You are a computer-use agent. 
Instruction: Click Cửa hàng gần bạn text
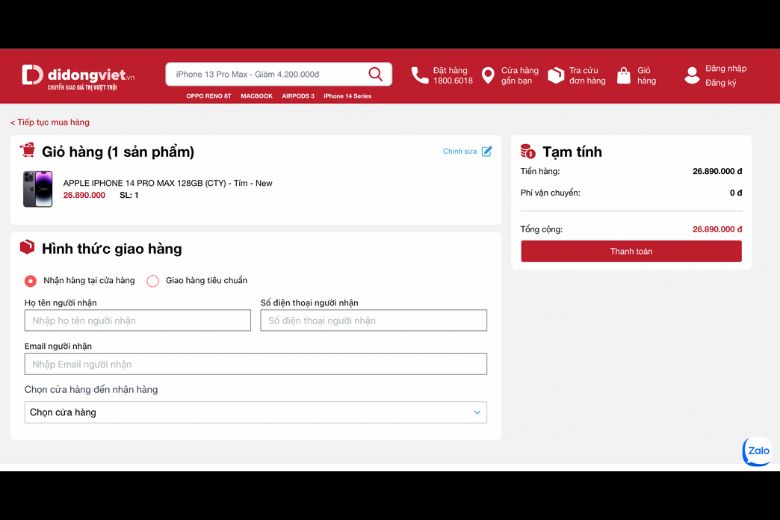[x=520, y=76]
